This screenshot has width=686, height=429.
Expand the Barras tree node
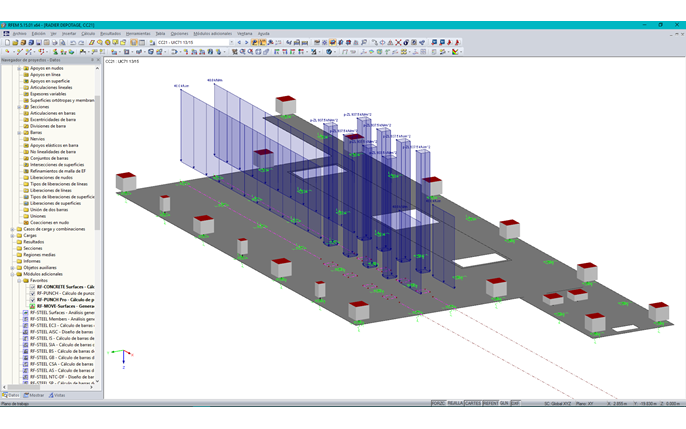tap(19, 133)
